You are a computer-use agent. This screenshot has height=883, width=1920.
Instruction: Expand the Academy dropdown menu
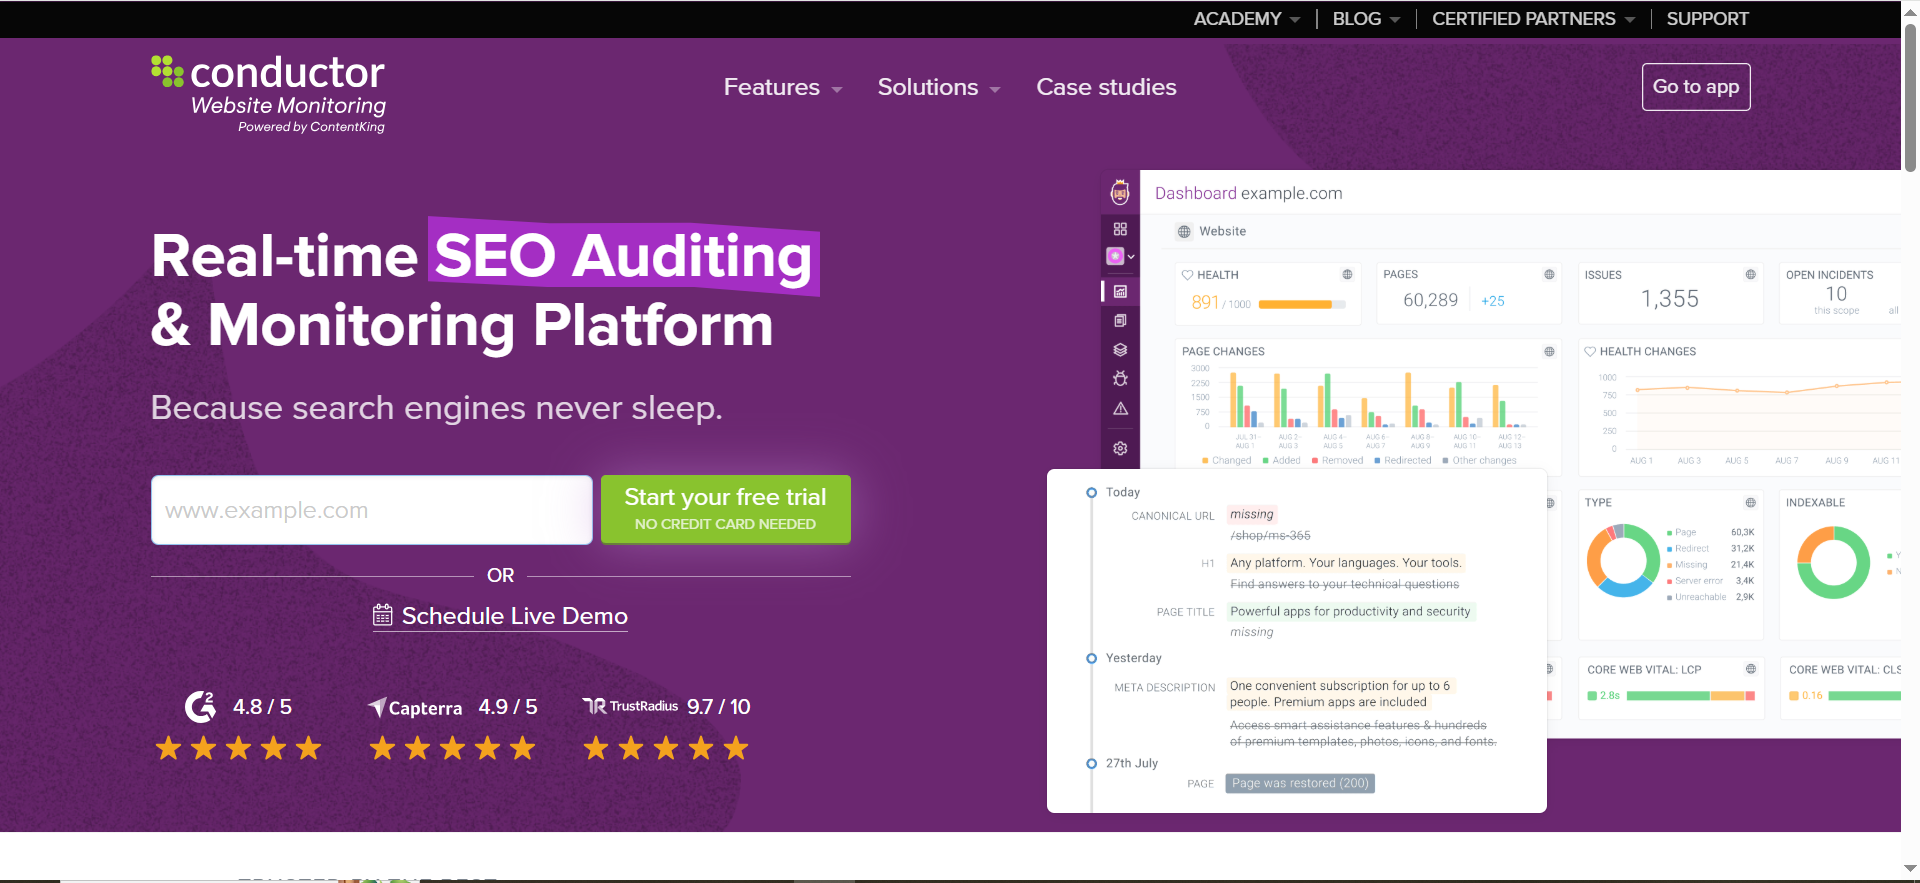tap(1246, 19)
